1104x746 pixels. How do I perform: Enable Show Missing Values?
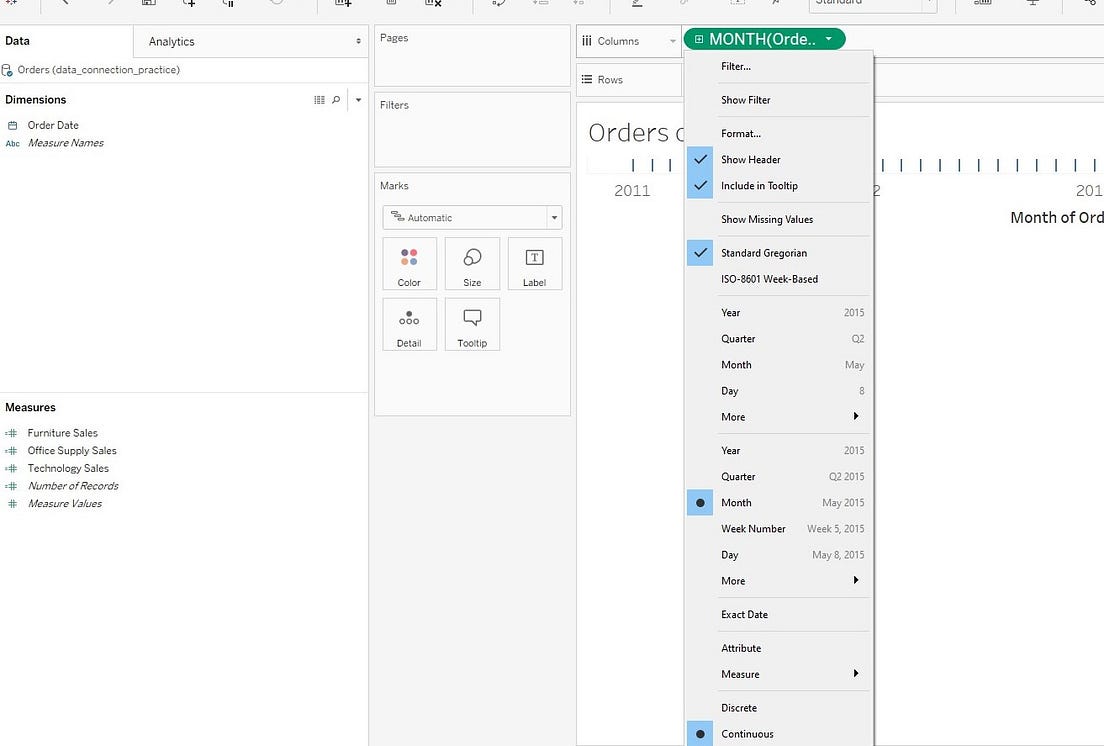[779, 220]
